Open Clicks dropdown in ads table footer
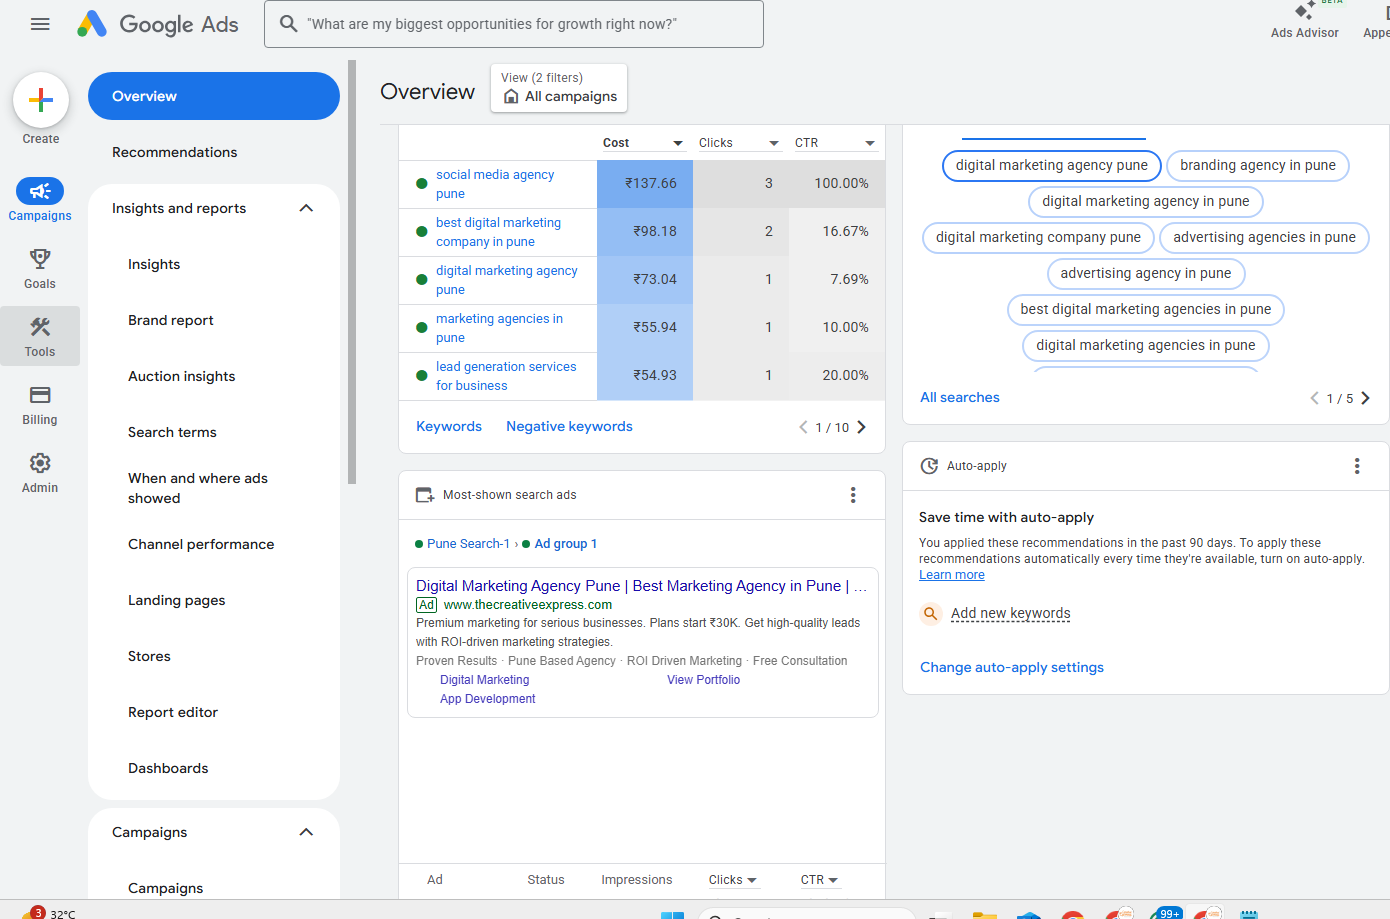Screen dimensions: 1390x919 (x=733, y=880)
